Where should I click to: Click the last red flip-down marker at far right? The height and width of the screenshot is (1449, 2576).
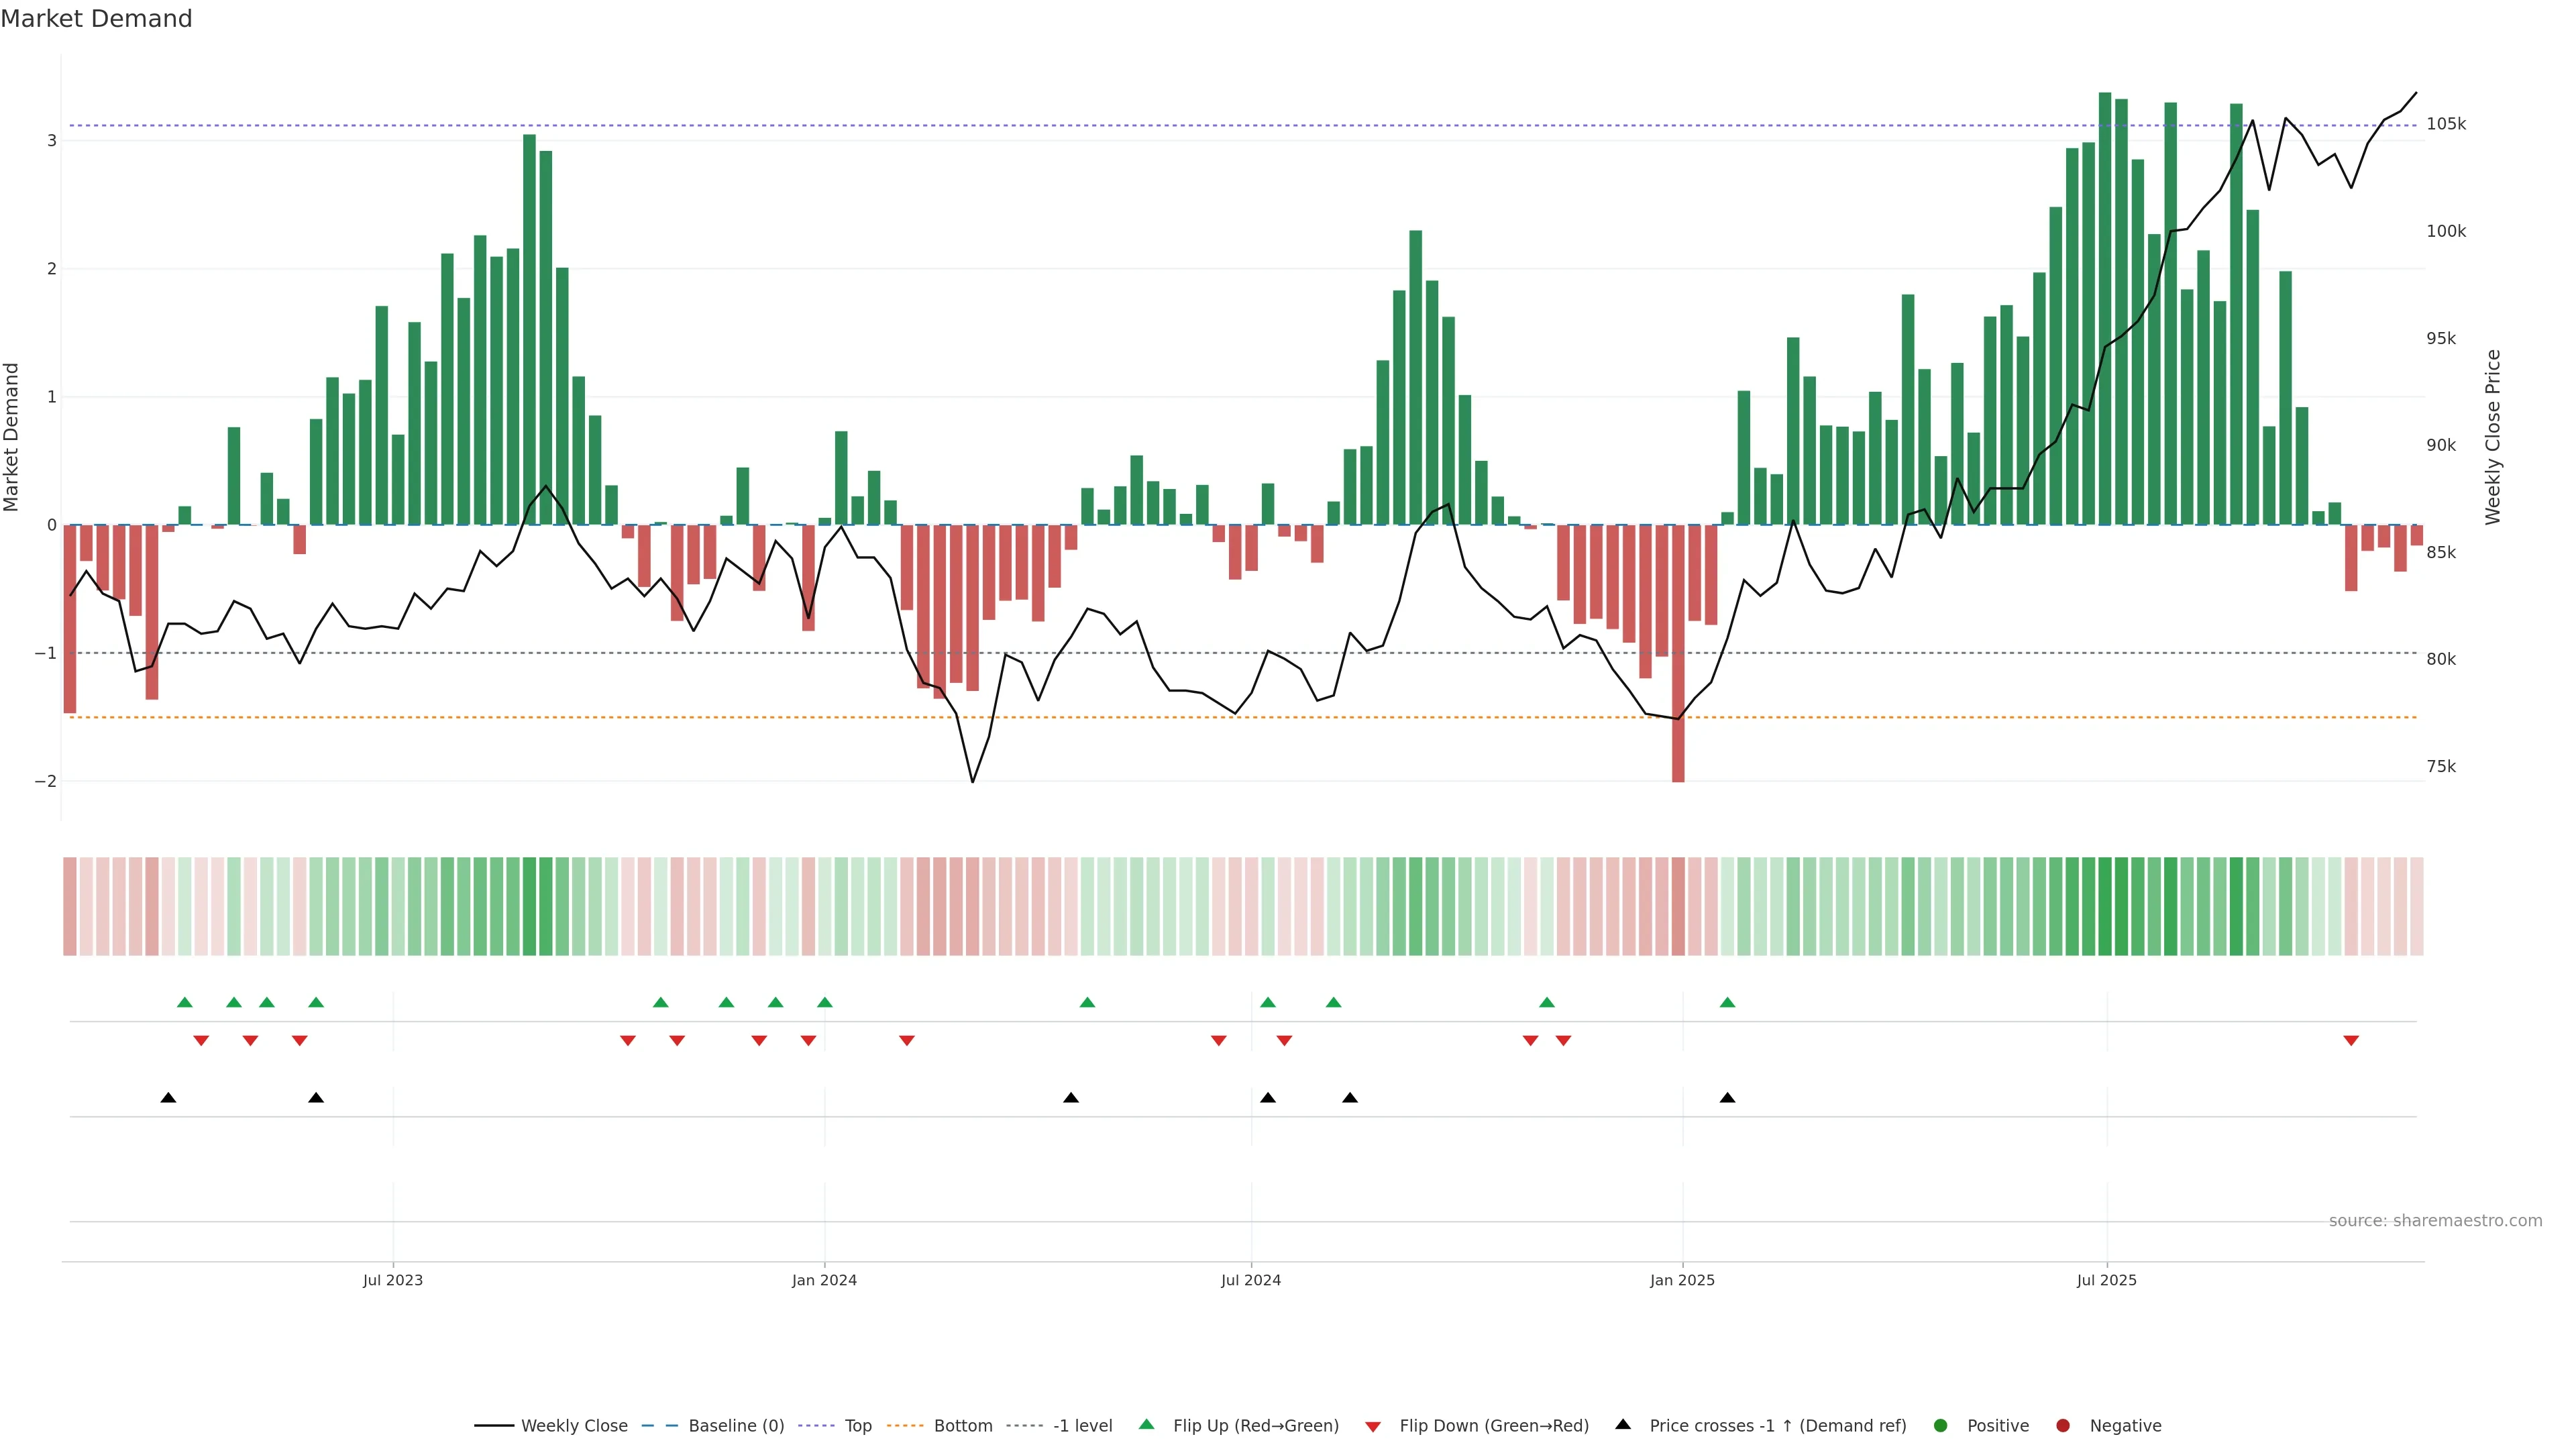click(2351, 1041)
